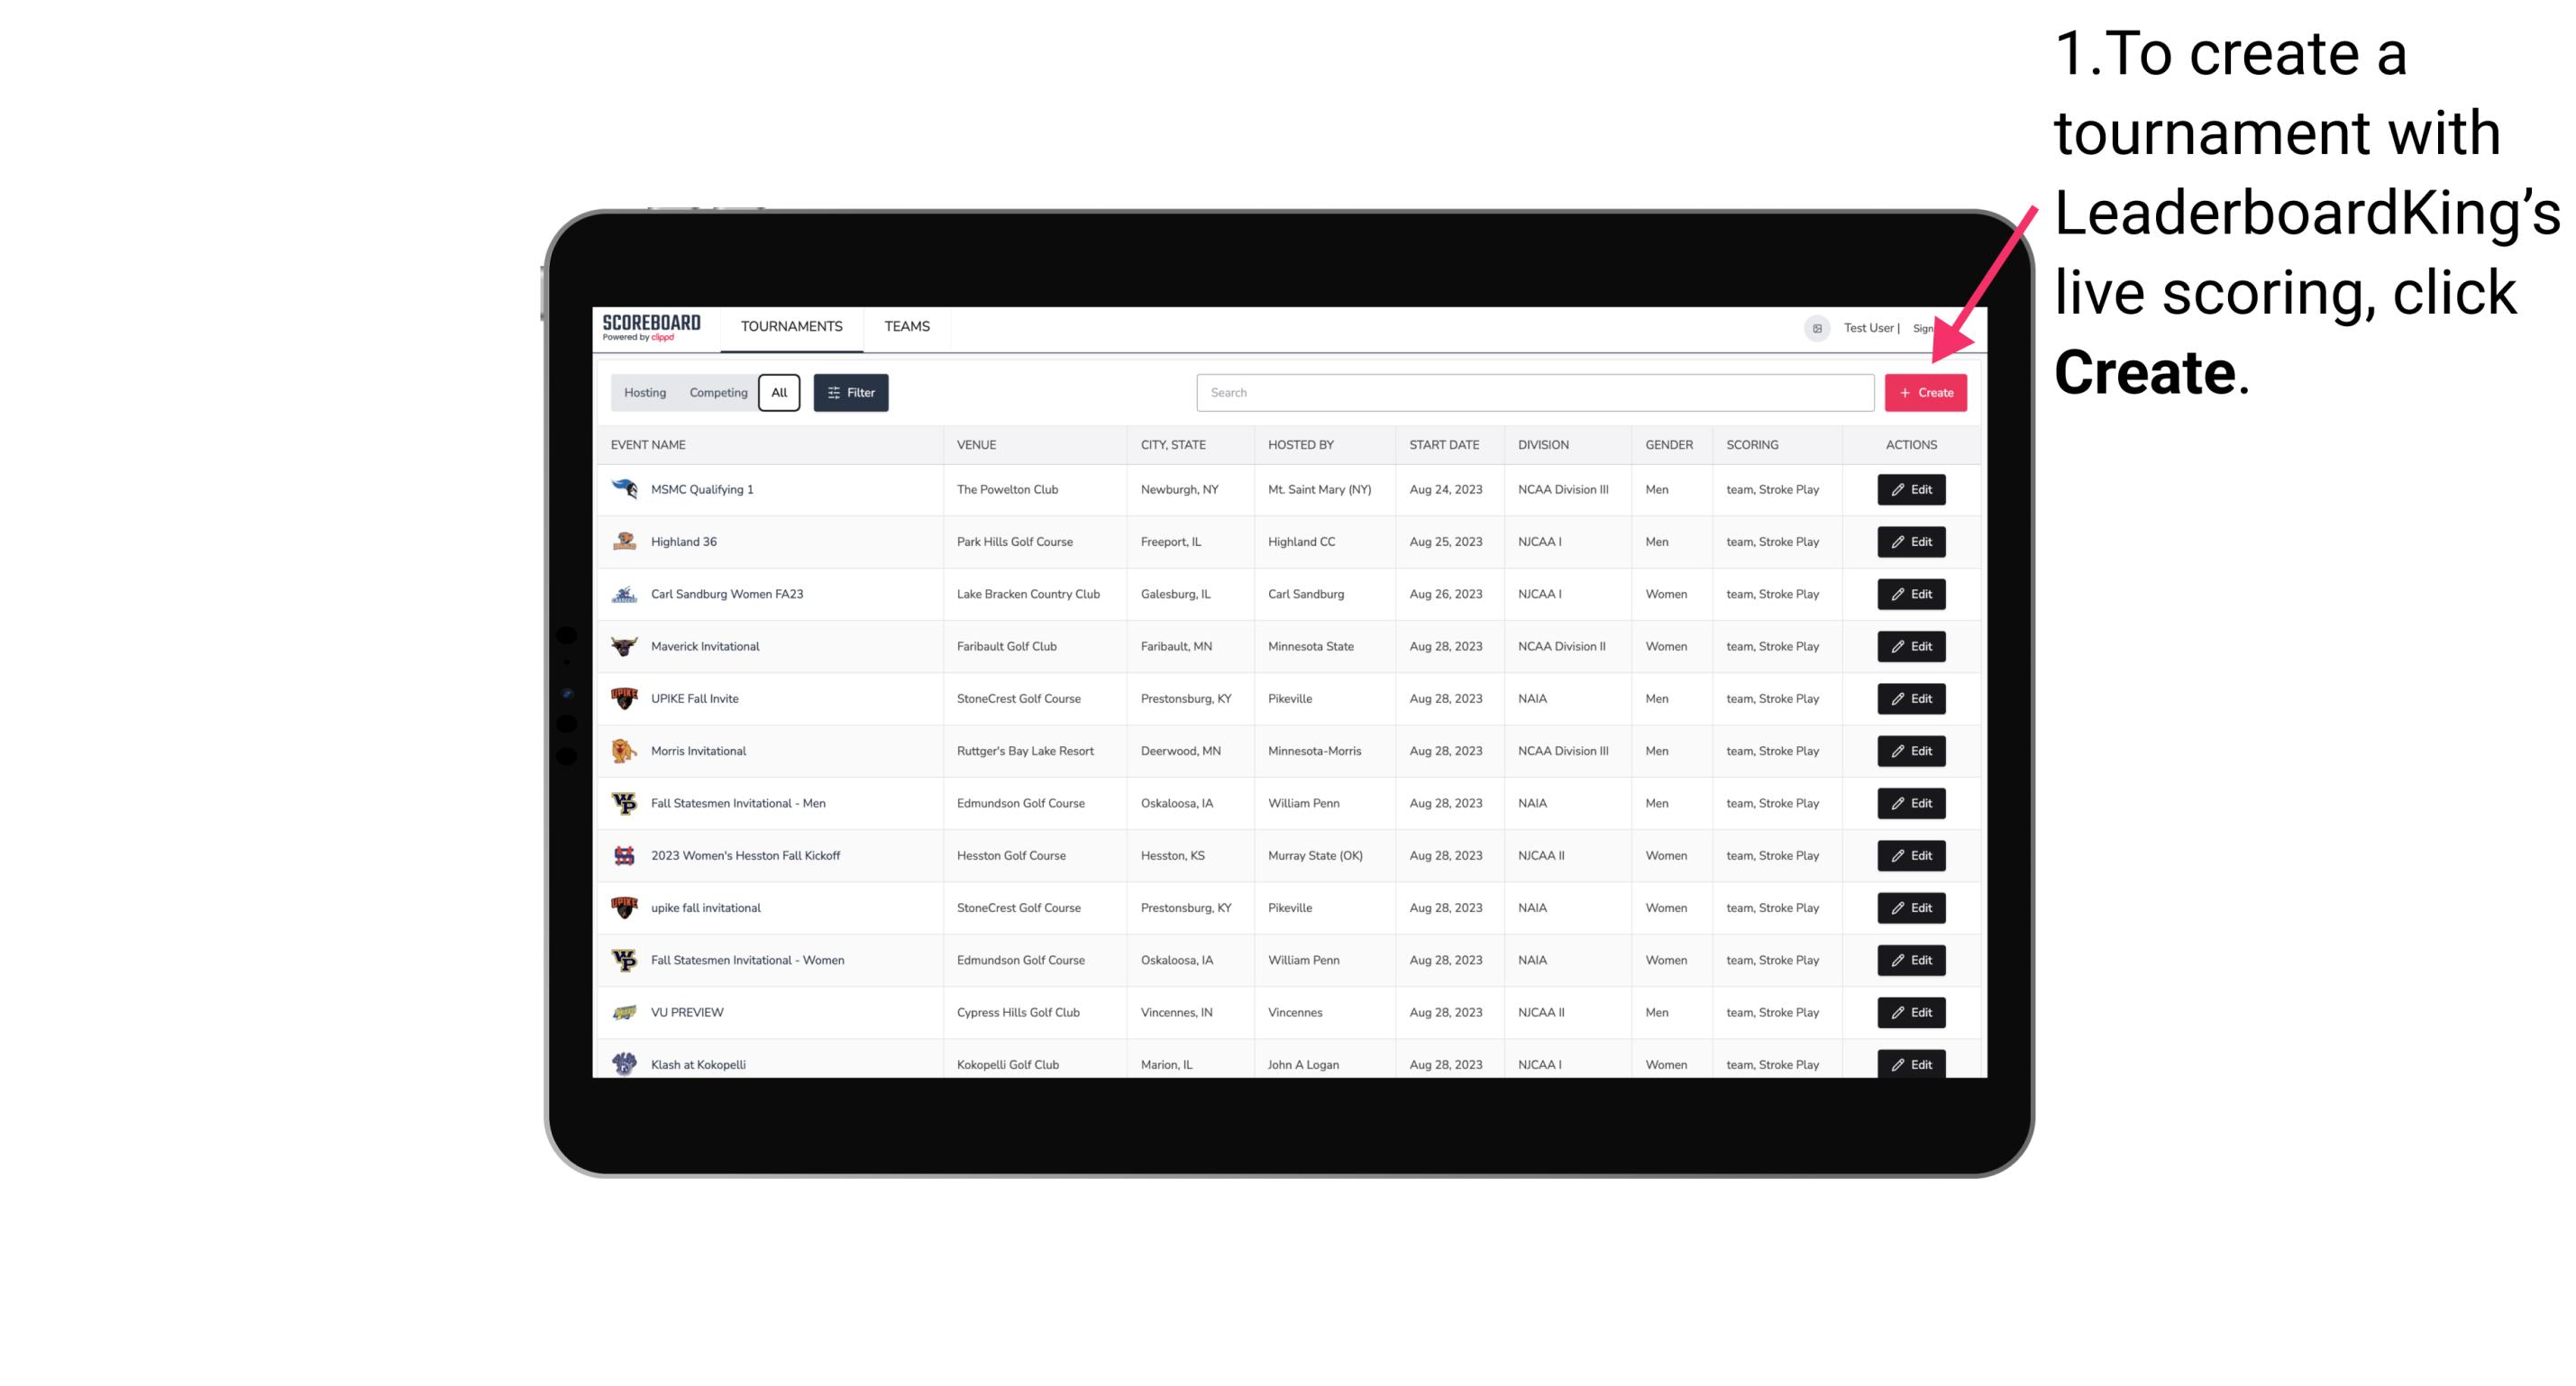This screenshot has width=2576, height=1386.
Task: Expand the DIVISION column header
Action: point(1543,445)
